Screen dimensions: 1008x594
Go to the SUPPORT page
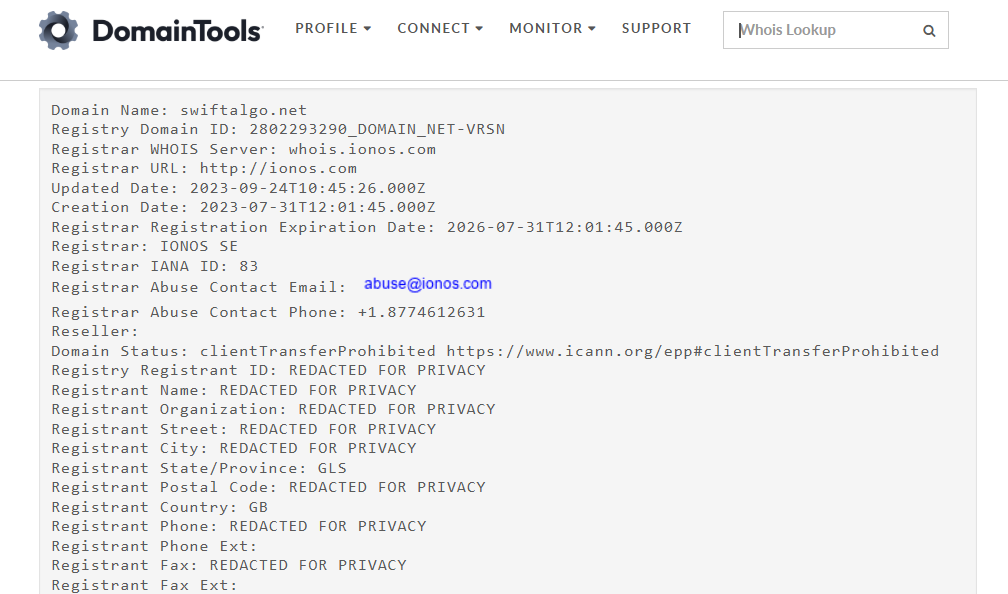point(656,28)
